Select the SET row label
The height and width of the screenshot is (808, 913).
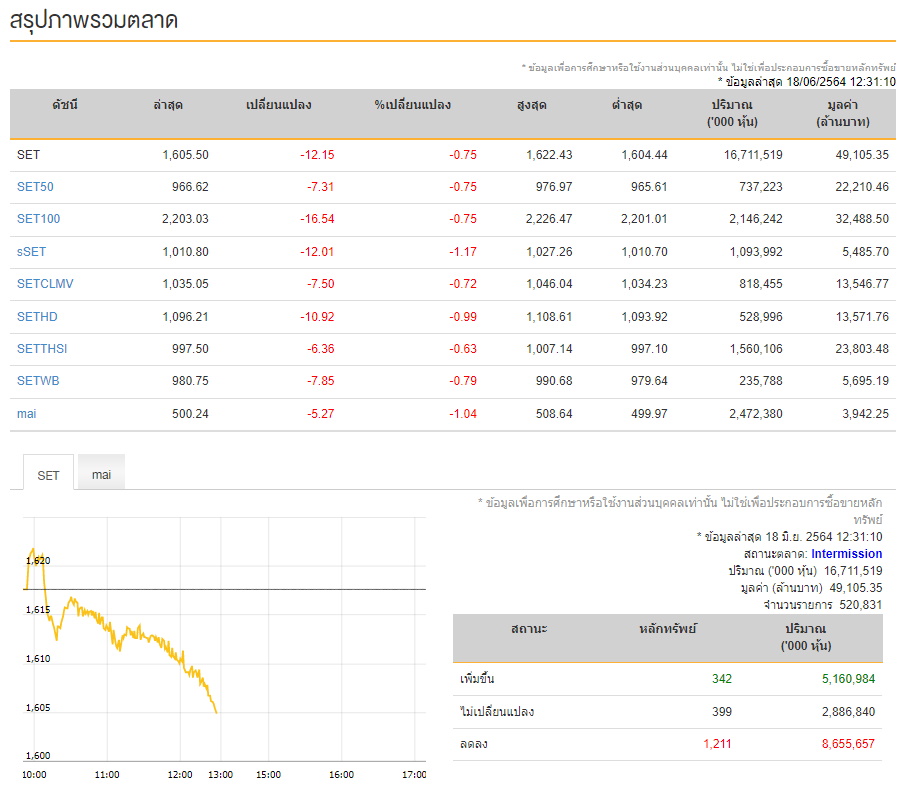coord(28,155)
